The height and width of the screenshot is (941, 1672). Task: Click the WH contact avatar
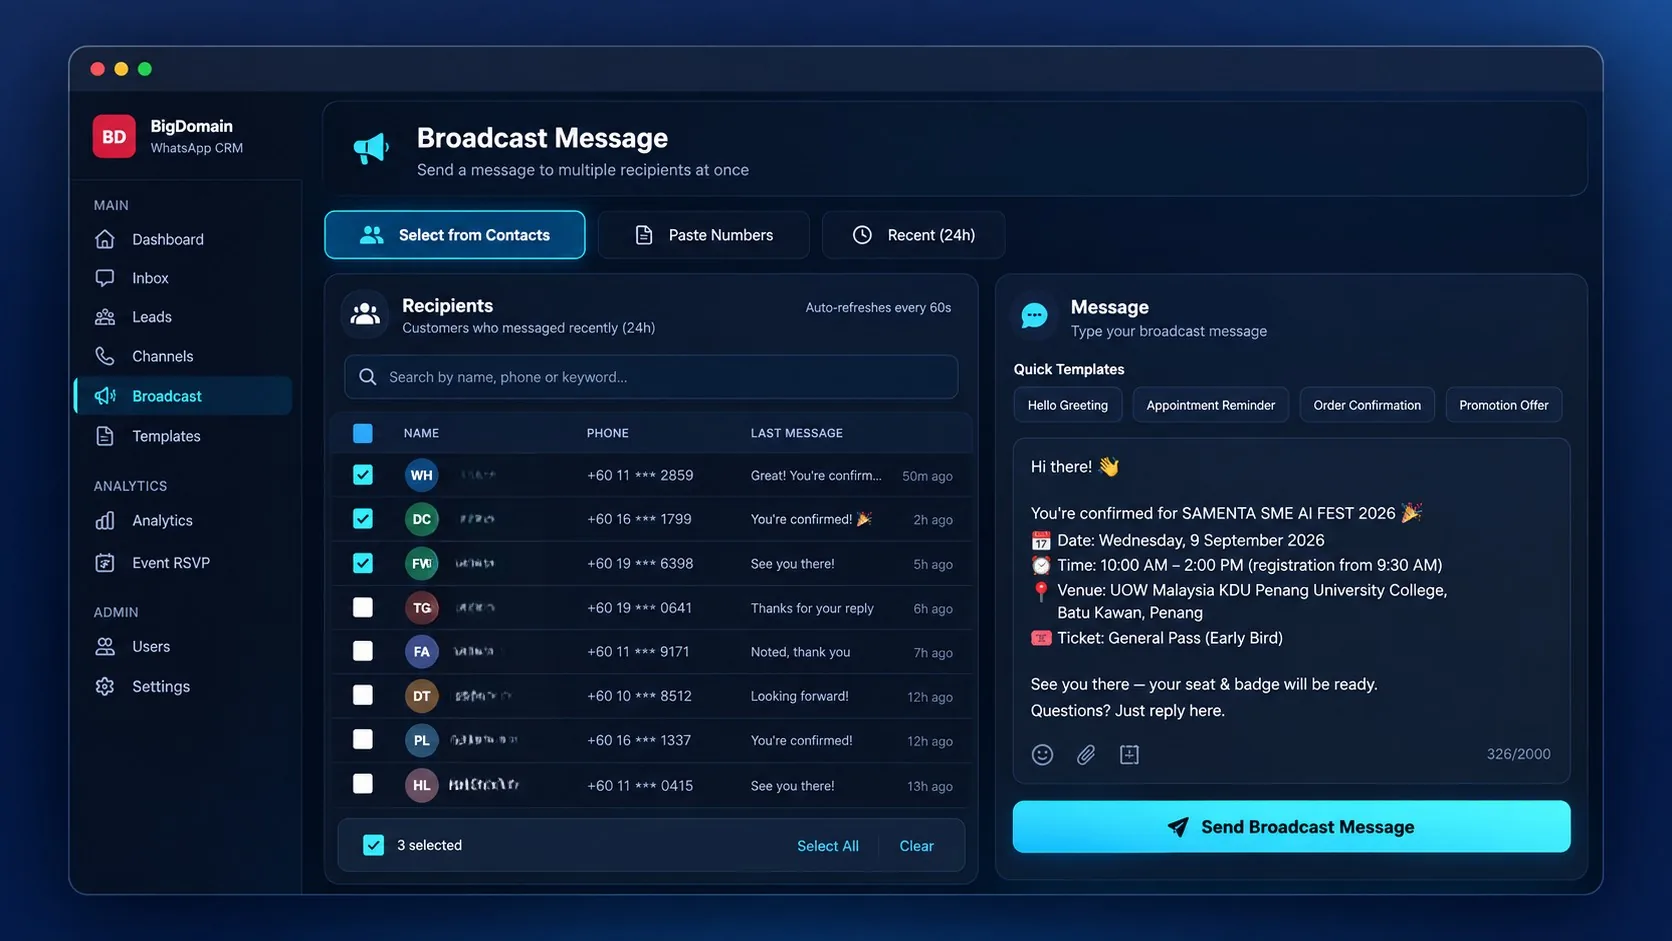point(421,475)
